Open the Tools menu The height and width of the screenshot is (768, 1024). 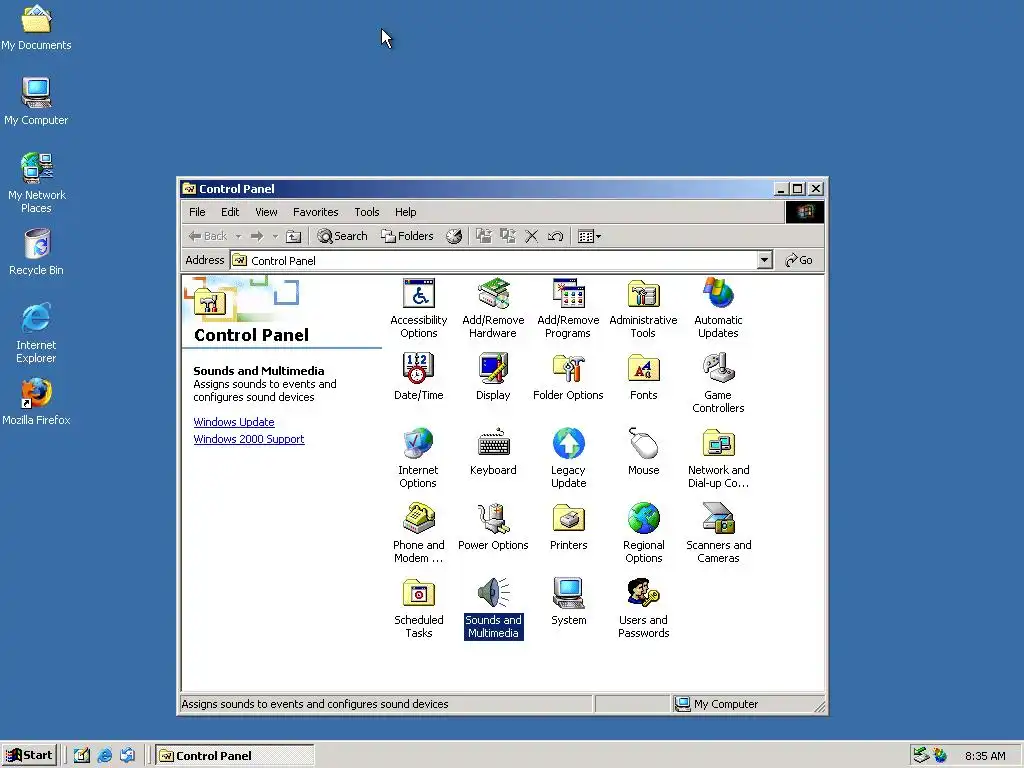click(366, 212)
